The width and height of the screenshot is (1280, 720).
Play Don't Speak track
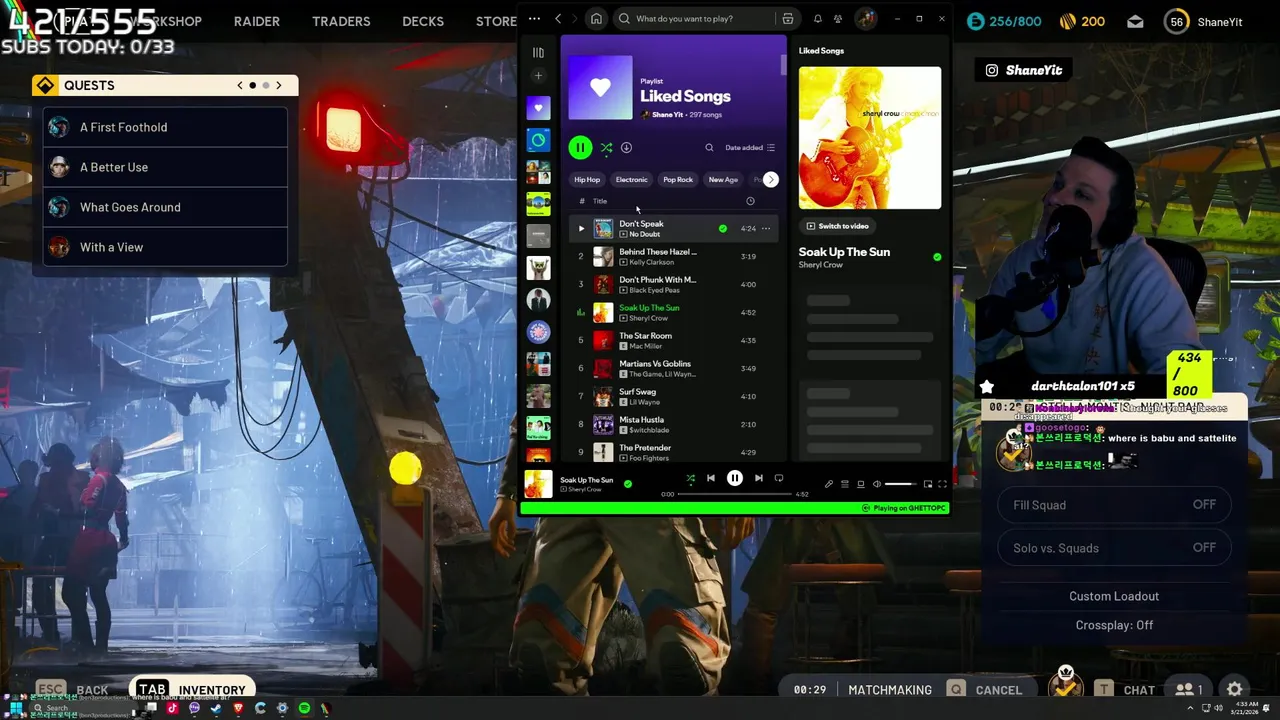click(x=581, y=228)
